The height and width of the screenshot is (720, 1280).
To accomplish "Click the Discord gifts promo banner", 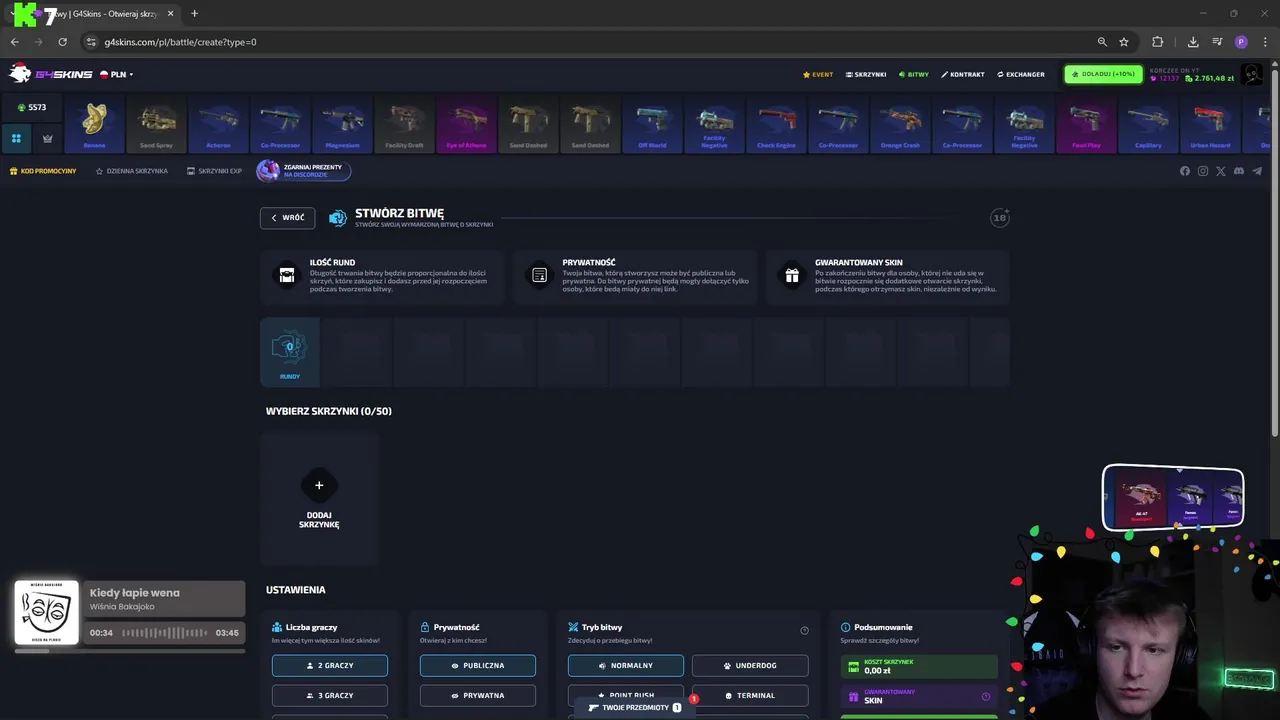I will coord(304,171).
